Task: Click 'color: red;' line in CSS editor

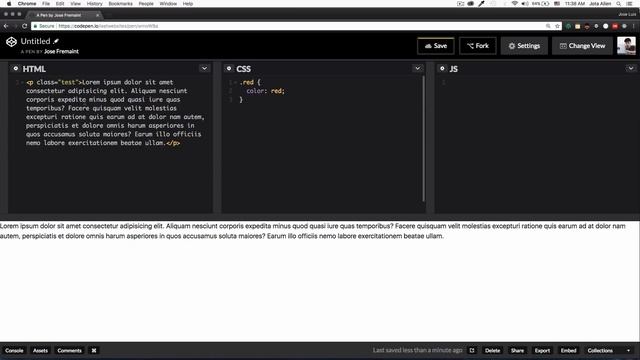Action: (x=265, y=91)
